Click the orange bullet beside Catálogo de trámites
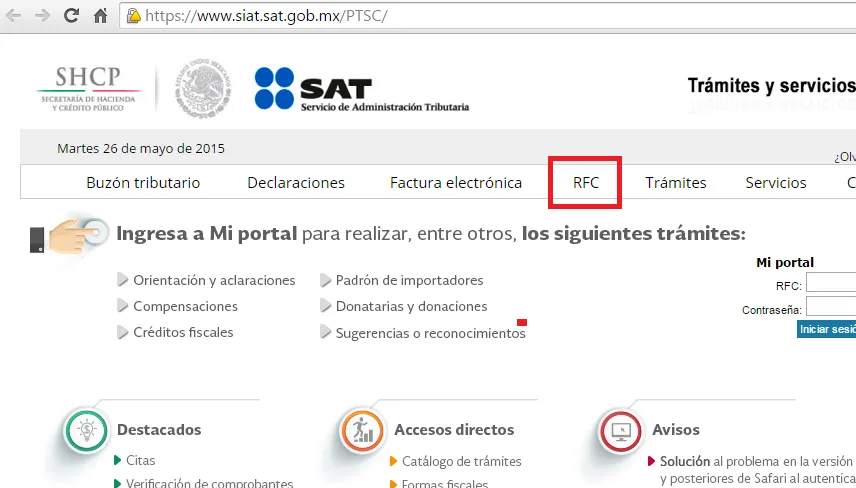 (394, 461)
